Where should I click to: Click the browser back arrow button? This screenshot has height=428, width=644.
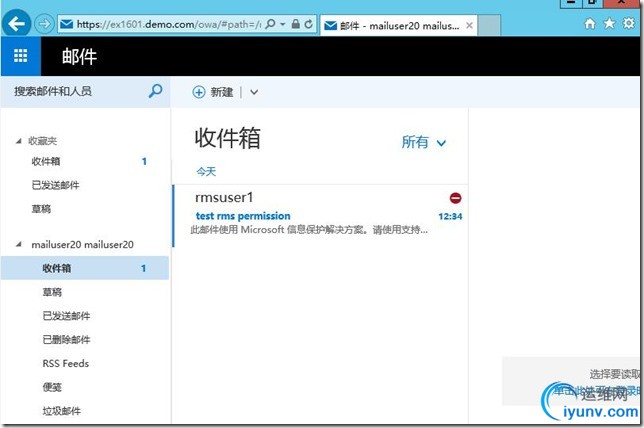click(x=16, y=24)
